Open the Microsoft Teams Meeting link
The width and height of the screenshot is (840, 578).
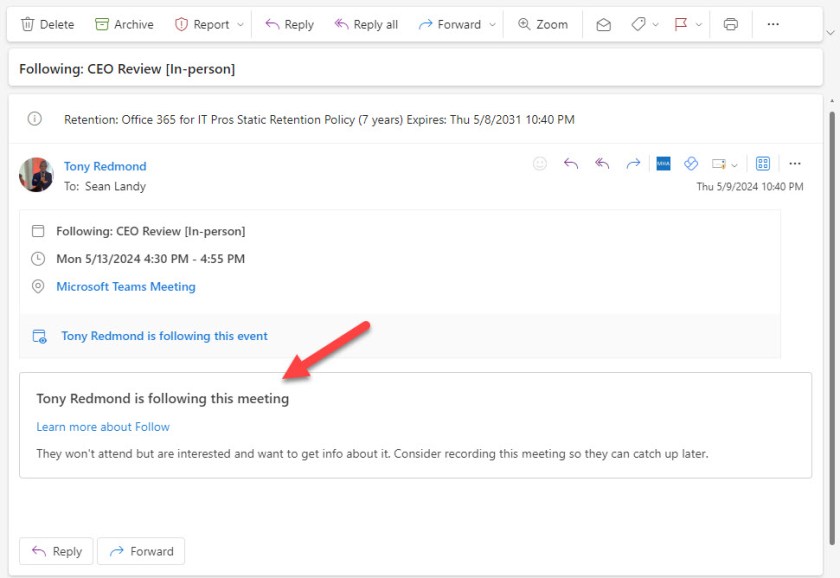tap(126, 287)
